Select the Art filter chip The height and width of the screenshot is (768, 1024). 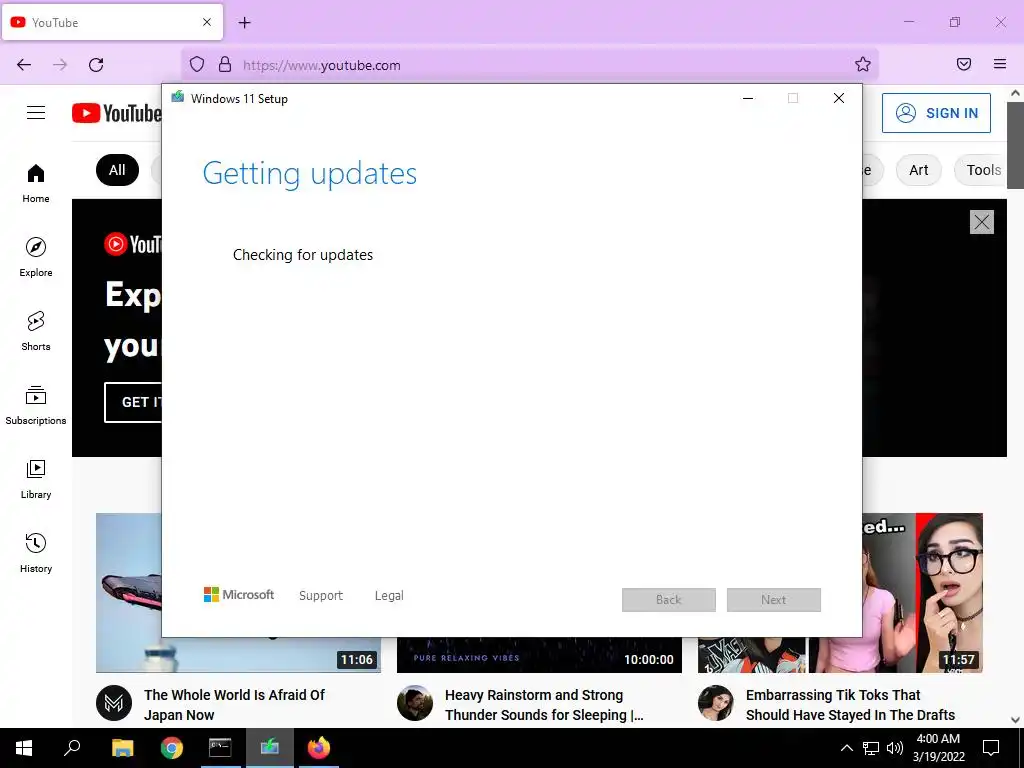point(918,170)
